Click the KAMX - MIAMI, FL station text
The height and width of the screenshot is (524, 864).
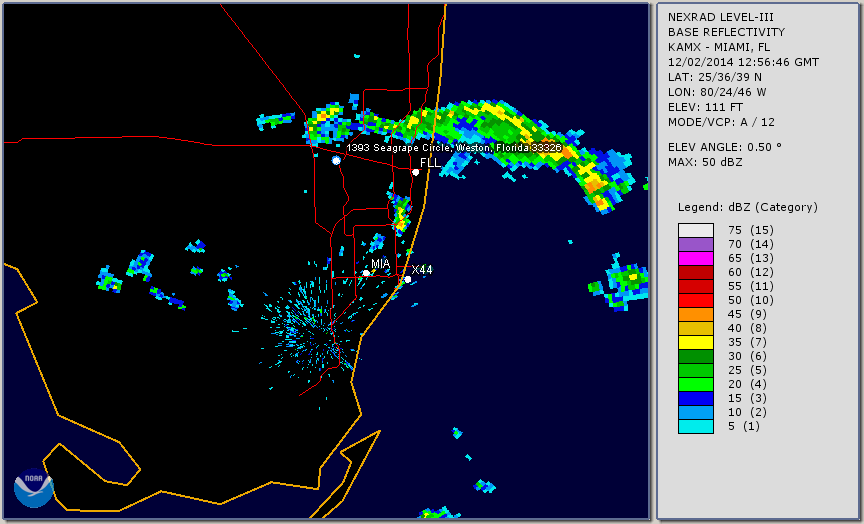click(x=719, y=47)
